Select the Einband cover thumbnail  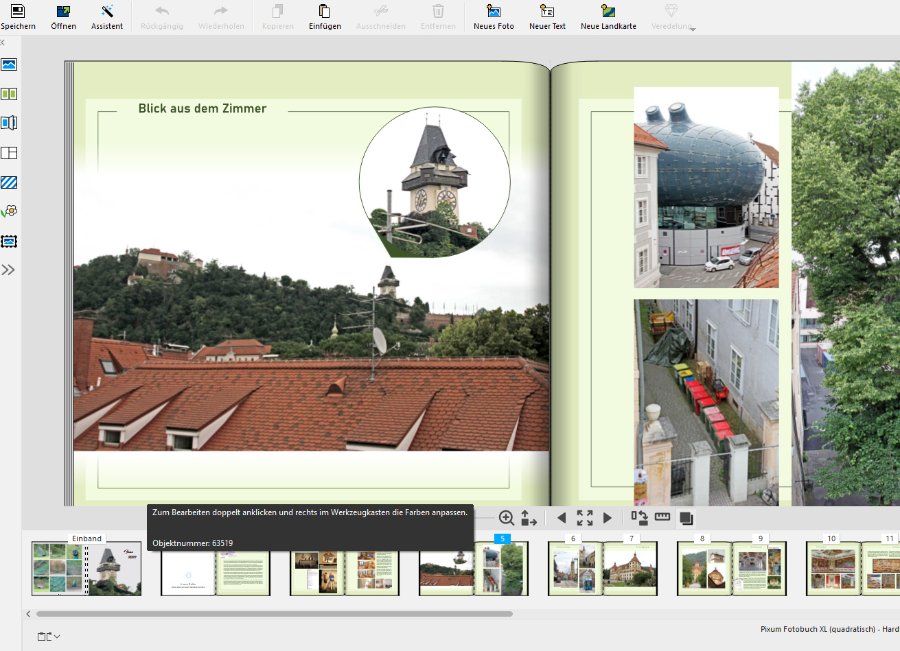tap(86, 568)
